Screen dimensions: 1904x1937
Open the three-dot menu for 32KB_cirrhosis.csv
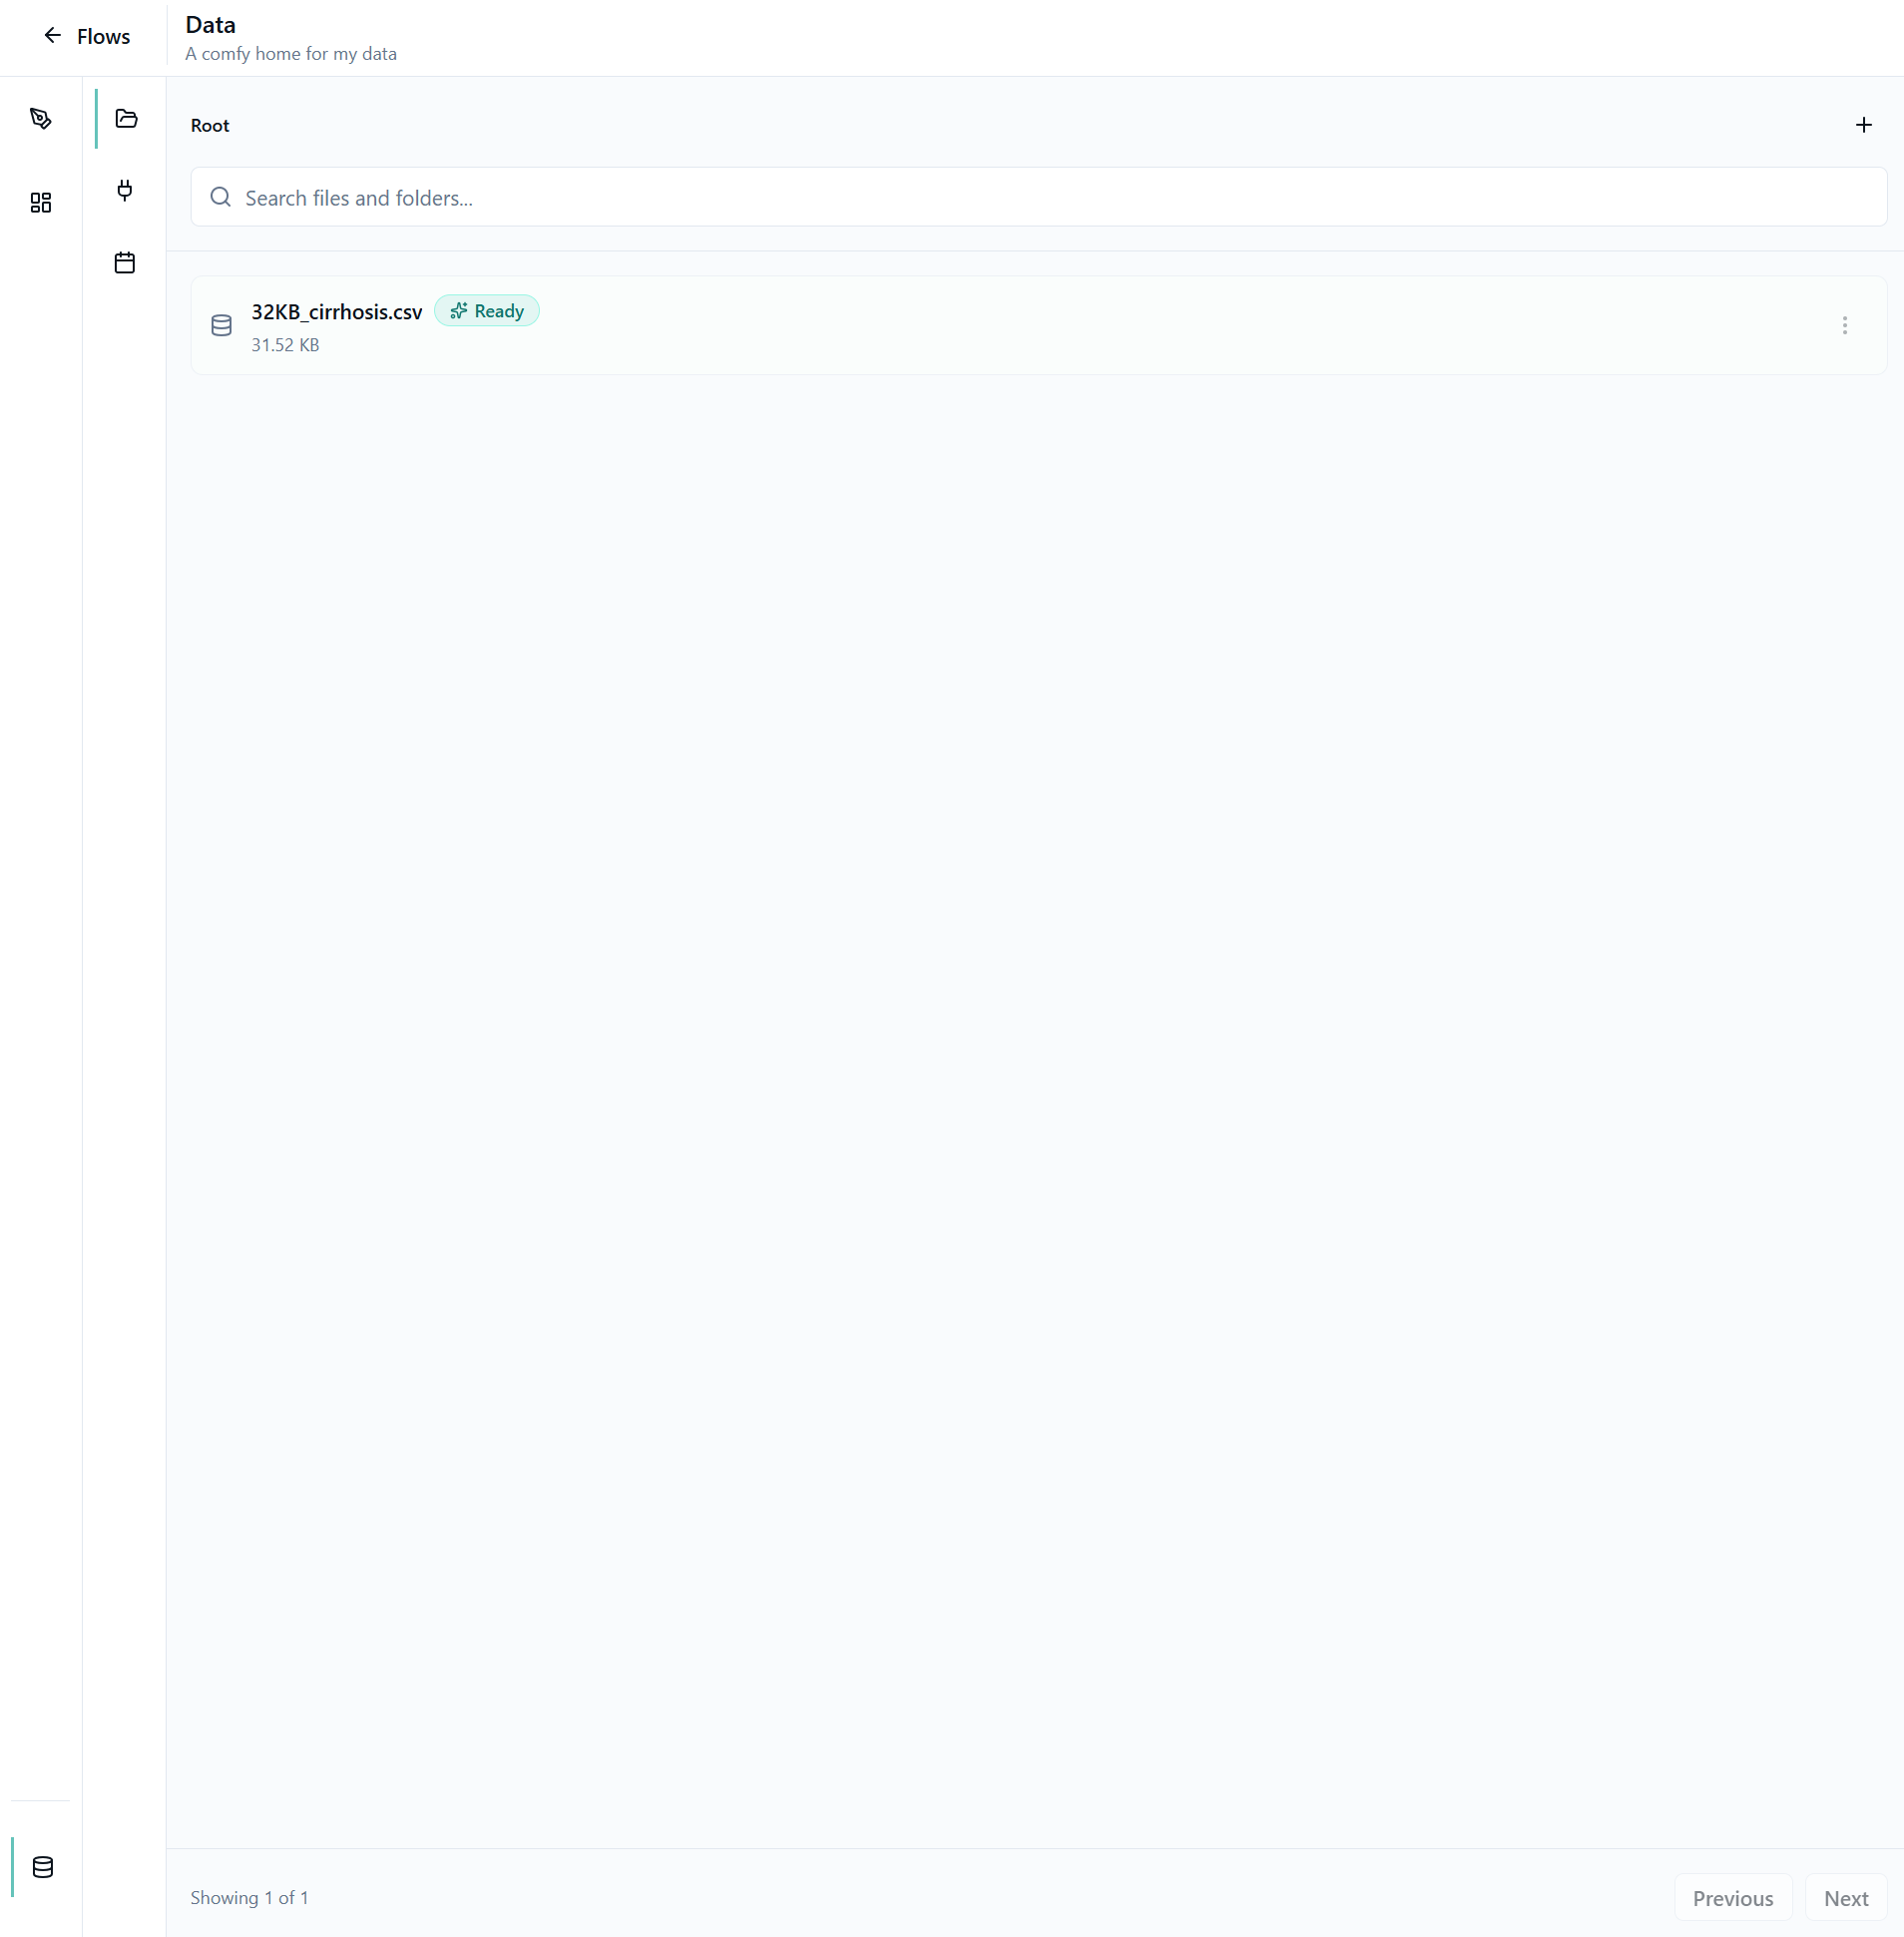(x=1844, y=326)
